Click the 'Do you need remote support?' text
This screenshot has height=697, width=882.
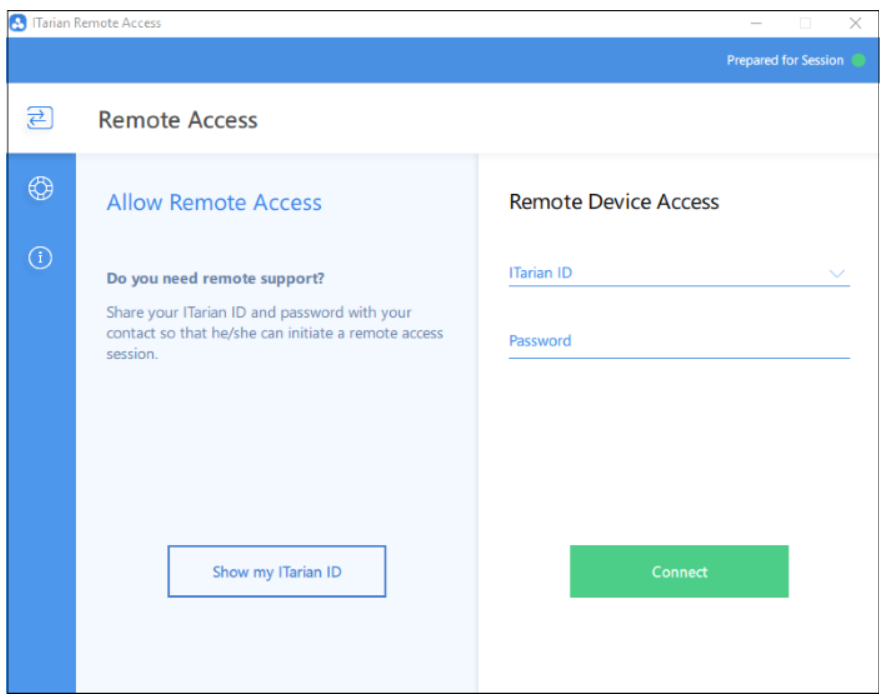(x=215, y=278)
